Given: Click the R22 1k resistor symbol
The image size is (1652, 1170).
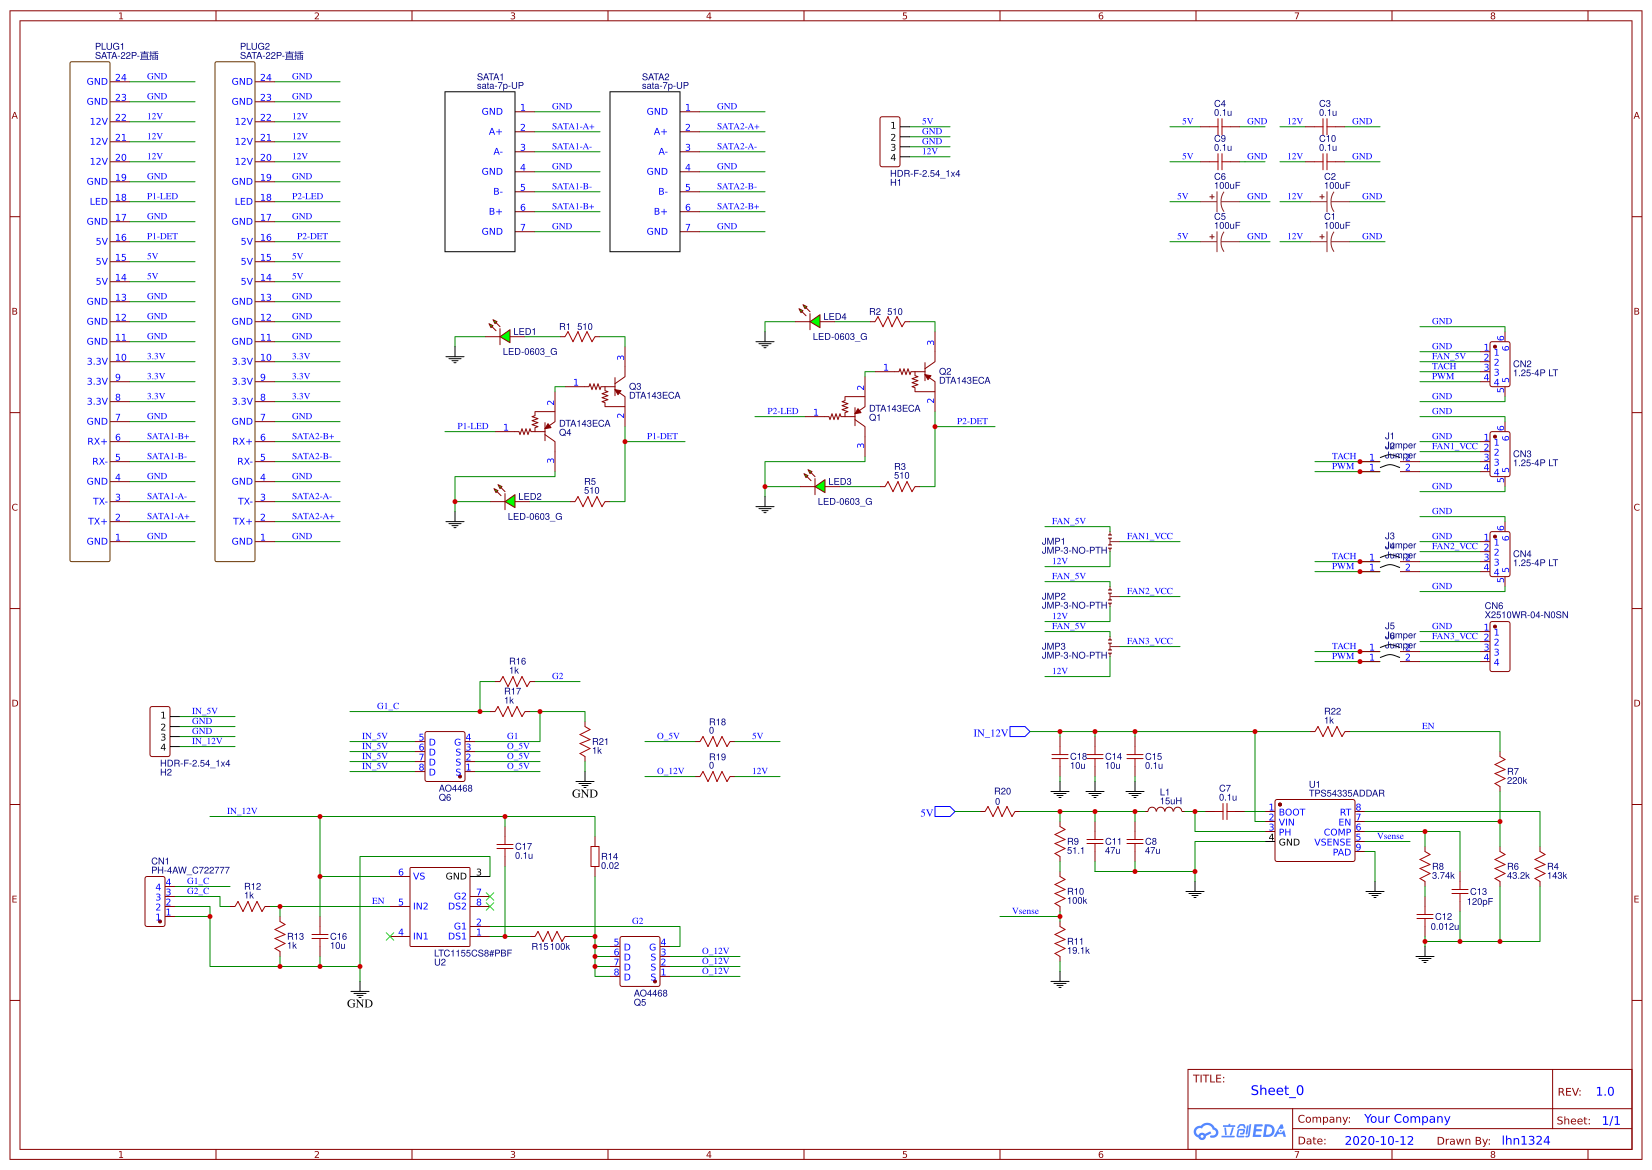Looking at the screenshot, I should point(1330,732).
